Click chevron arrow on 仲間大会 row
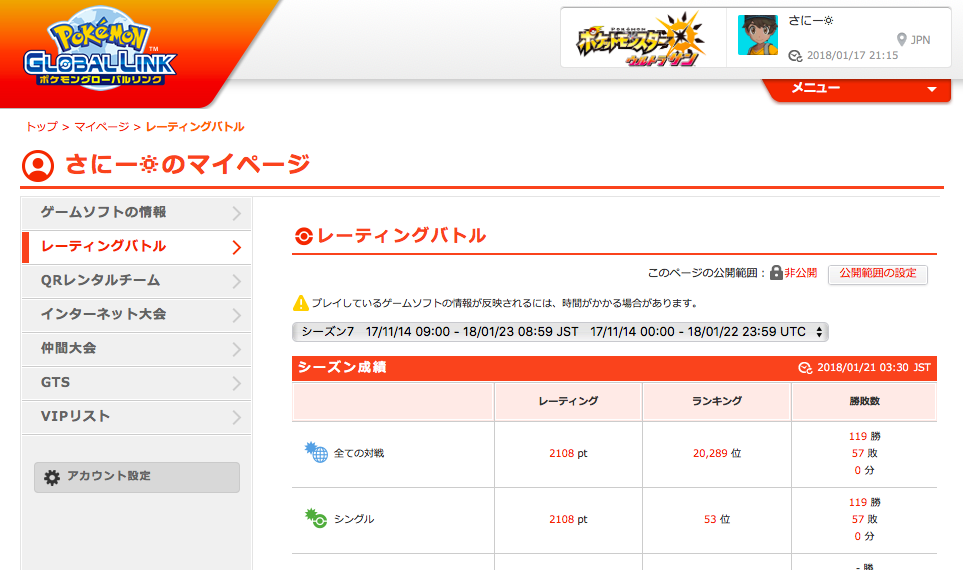This screenshot has width=963, height=570. tap(237, 349)
